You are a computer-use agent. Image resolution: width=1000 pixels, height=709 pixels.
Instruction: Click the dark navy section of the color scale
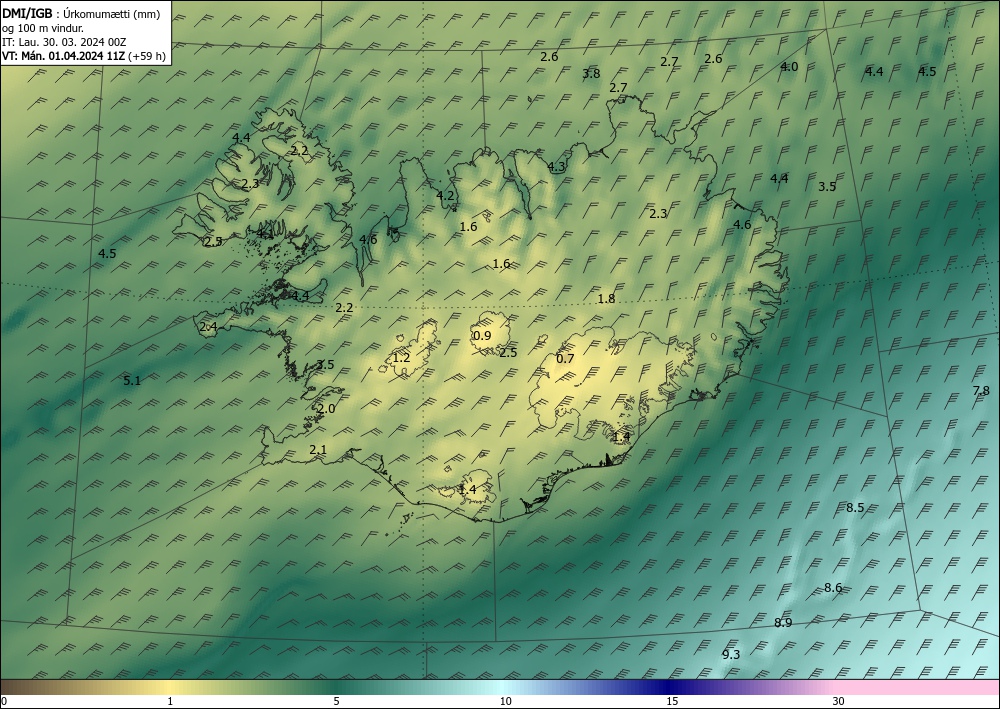tap(670, 687)
